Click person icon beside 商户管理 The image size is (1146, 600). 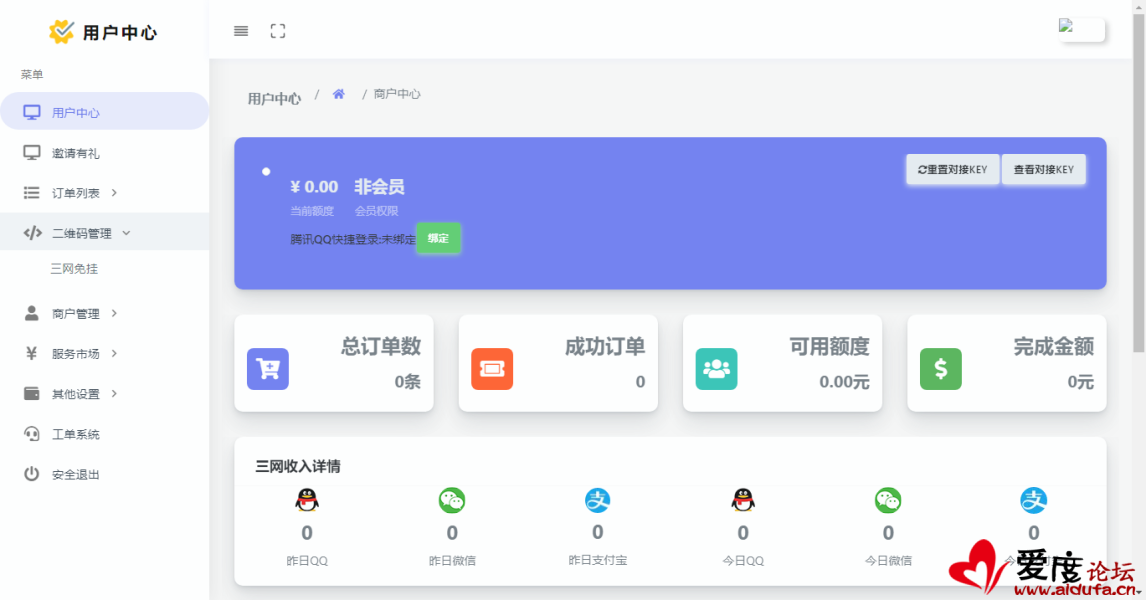click(x=31, y=313)
